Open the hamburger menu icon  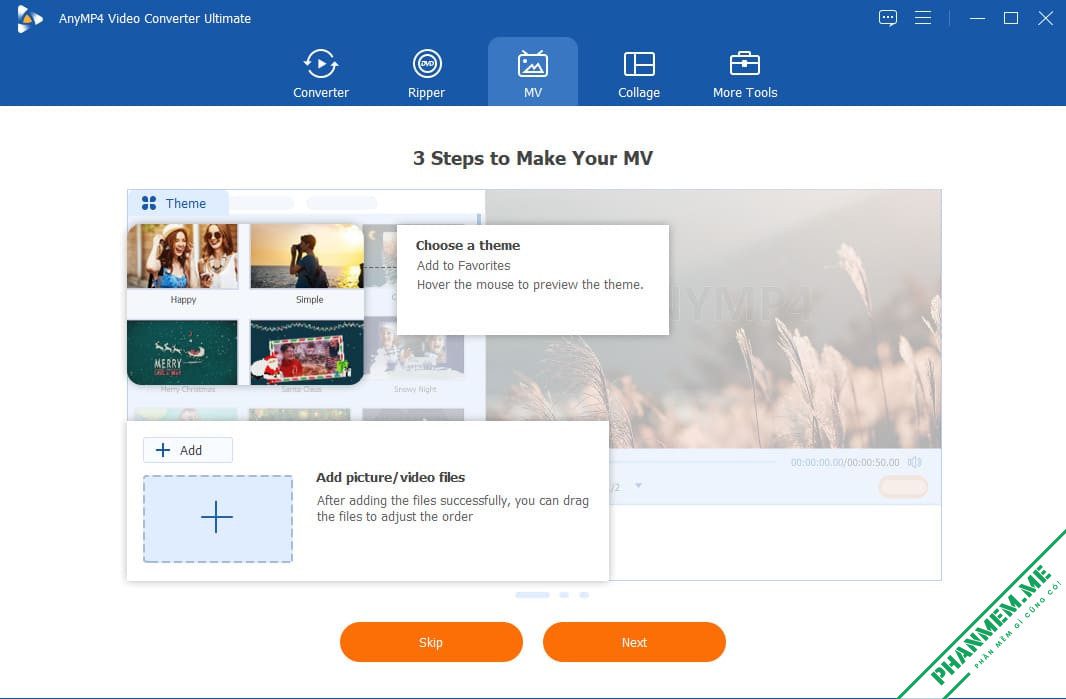pos(923,18)
